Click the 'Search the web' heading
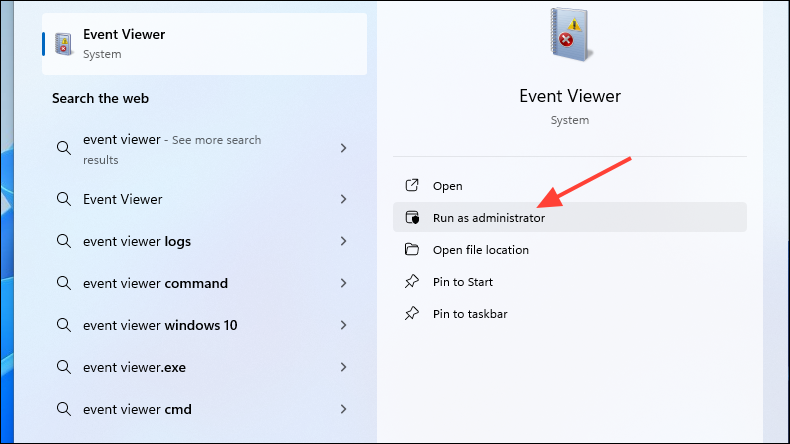This screenshot has height=444, width=790. (100, 98)
